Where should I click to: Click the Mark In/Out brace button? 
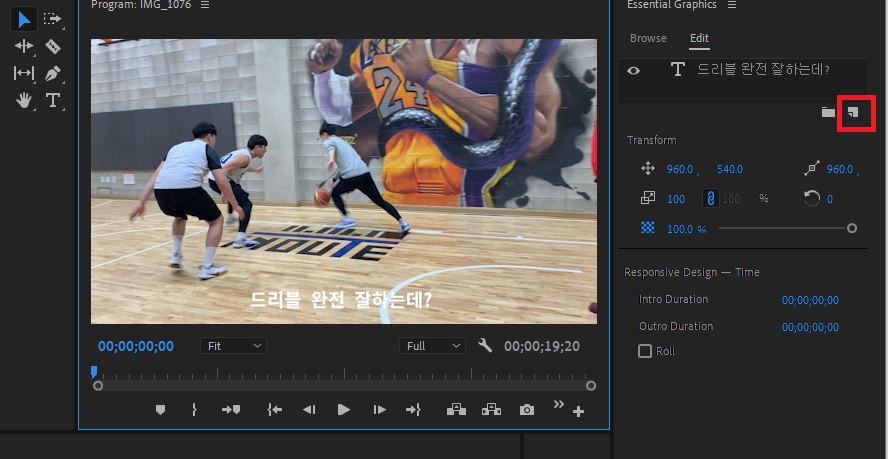coord(194,410)
